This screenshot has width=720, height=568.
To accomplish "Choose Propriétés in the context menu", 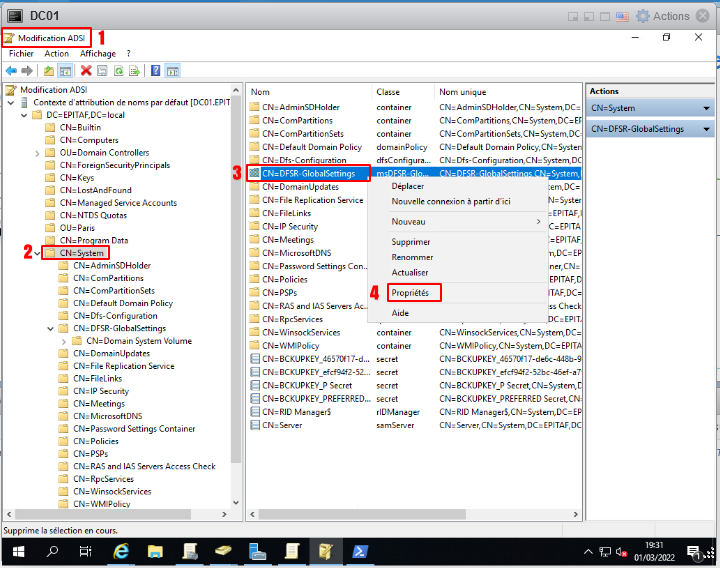I will pyautogui.click(x=410, y=293).
